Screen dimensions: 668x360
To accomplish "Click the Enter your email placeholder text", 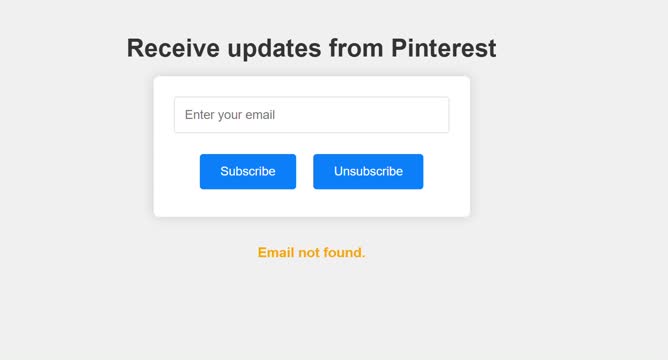I will pos(230,115).
